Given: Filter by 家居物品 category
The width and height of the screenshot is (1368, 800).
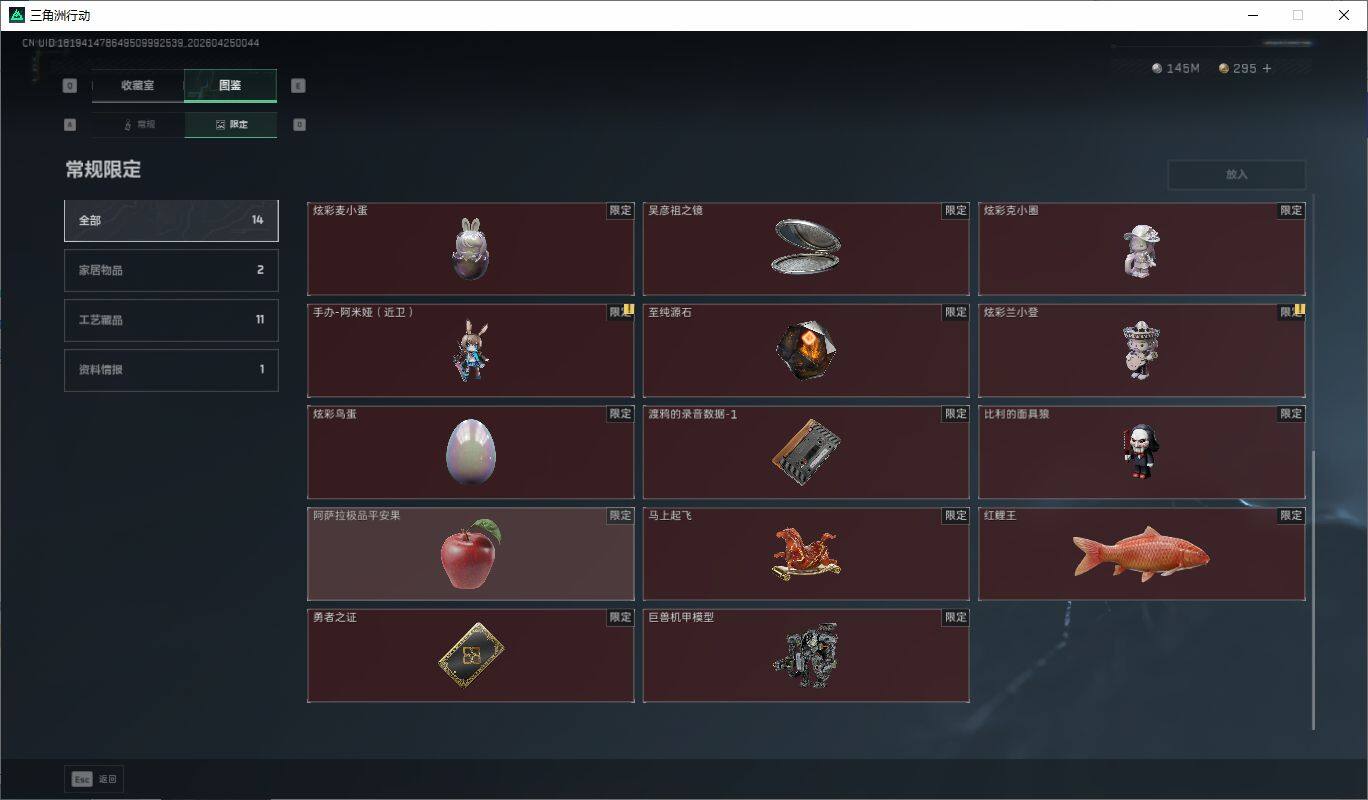Looking at the screenshot, I should [171, 270].
